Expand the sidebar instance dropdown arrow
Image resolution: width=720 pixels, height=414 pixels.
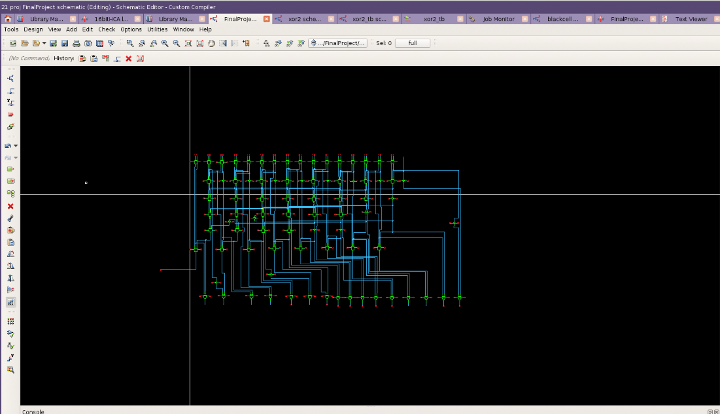(x=16, y=146)
